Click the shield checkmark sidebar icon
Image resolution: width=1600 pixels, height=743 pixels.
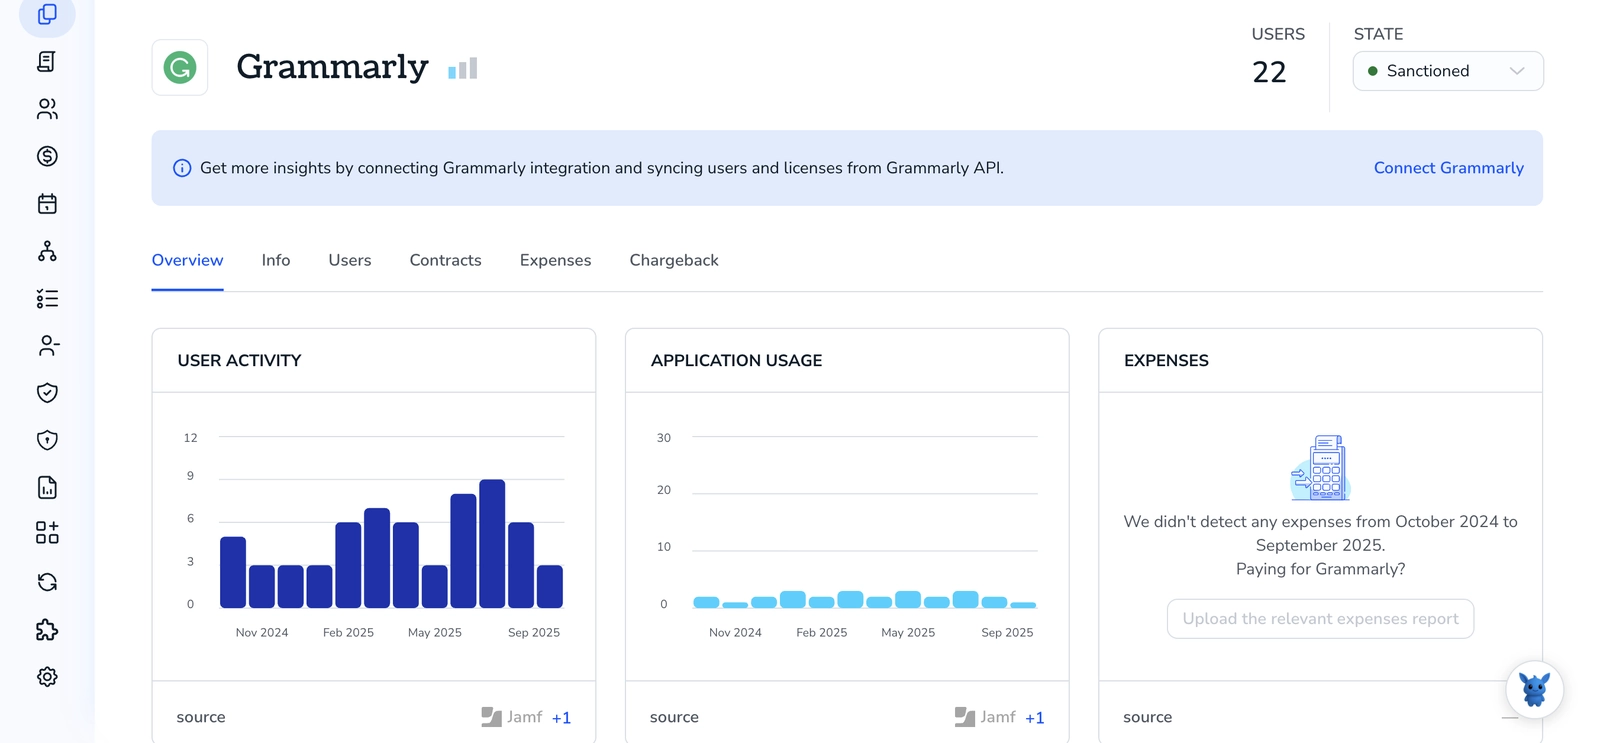pyautogui.click(x=47, y=393)
